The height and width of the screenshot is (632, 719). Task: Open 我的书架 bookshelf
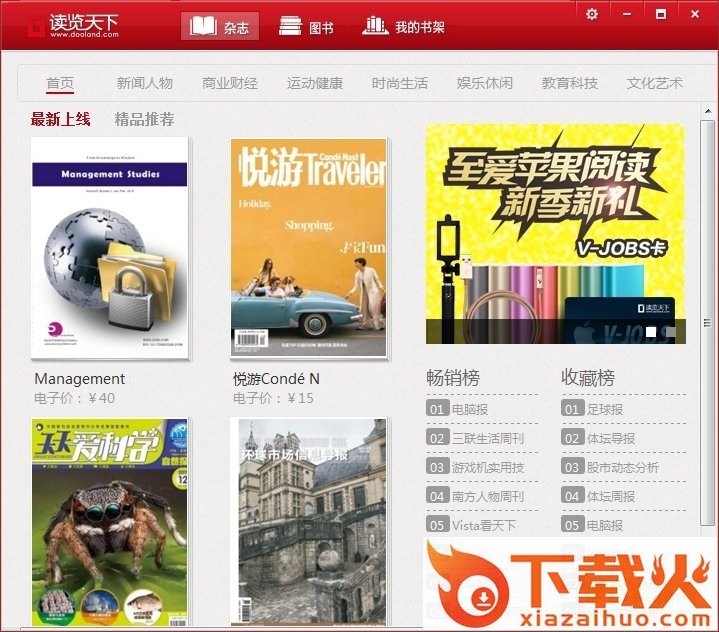390,27
